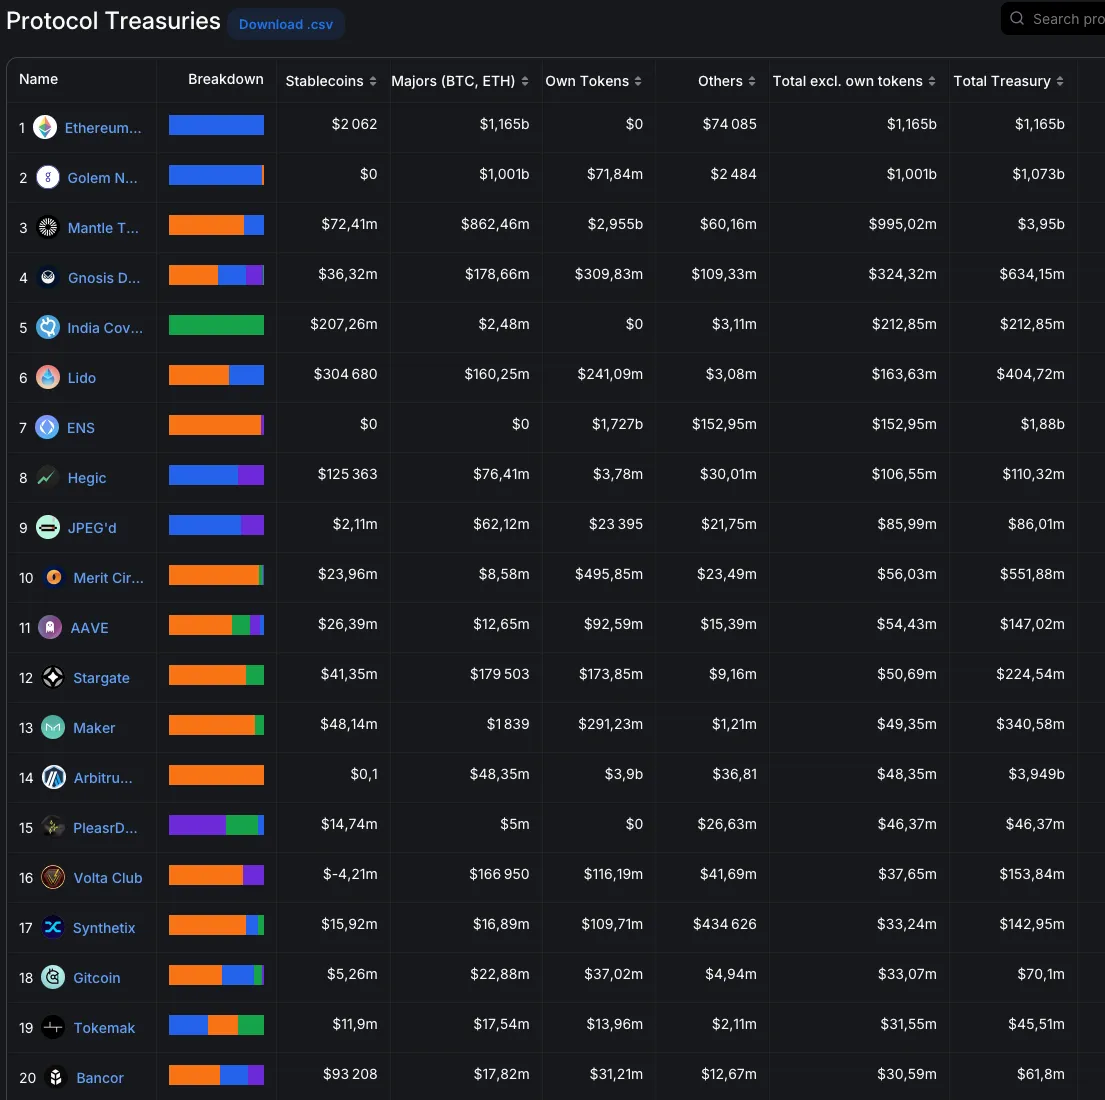Click the Lido logo icon

click(48, 378)
